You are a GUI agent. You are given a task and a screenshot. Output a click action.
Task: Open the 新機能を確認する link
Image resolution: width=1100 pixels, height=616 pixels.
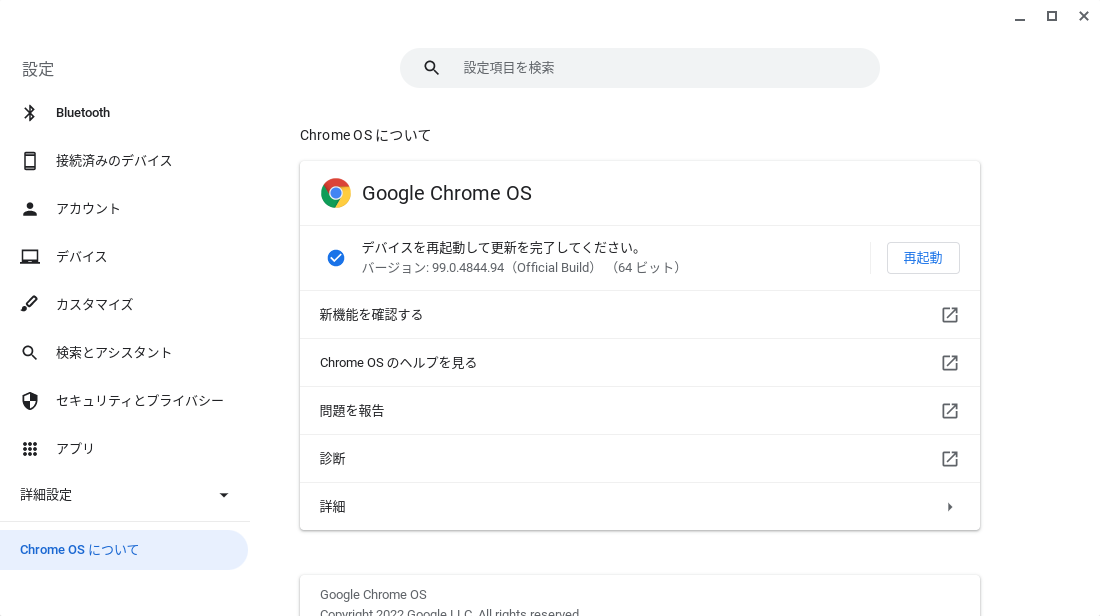[x=640, y=315]
